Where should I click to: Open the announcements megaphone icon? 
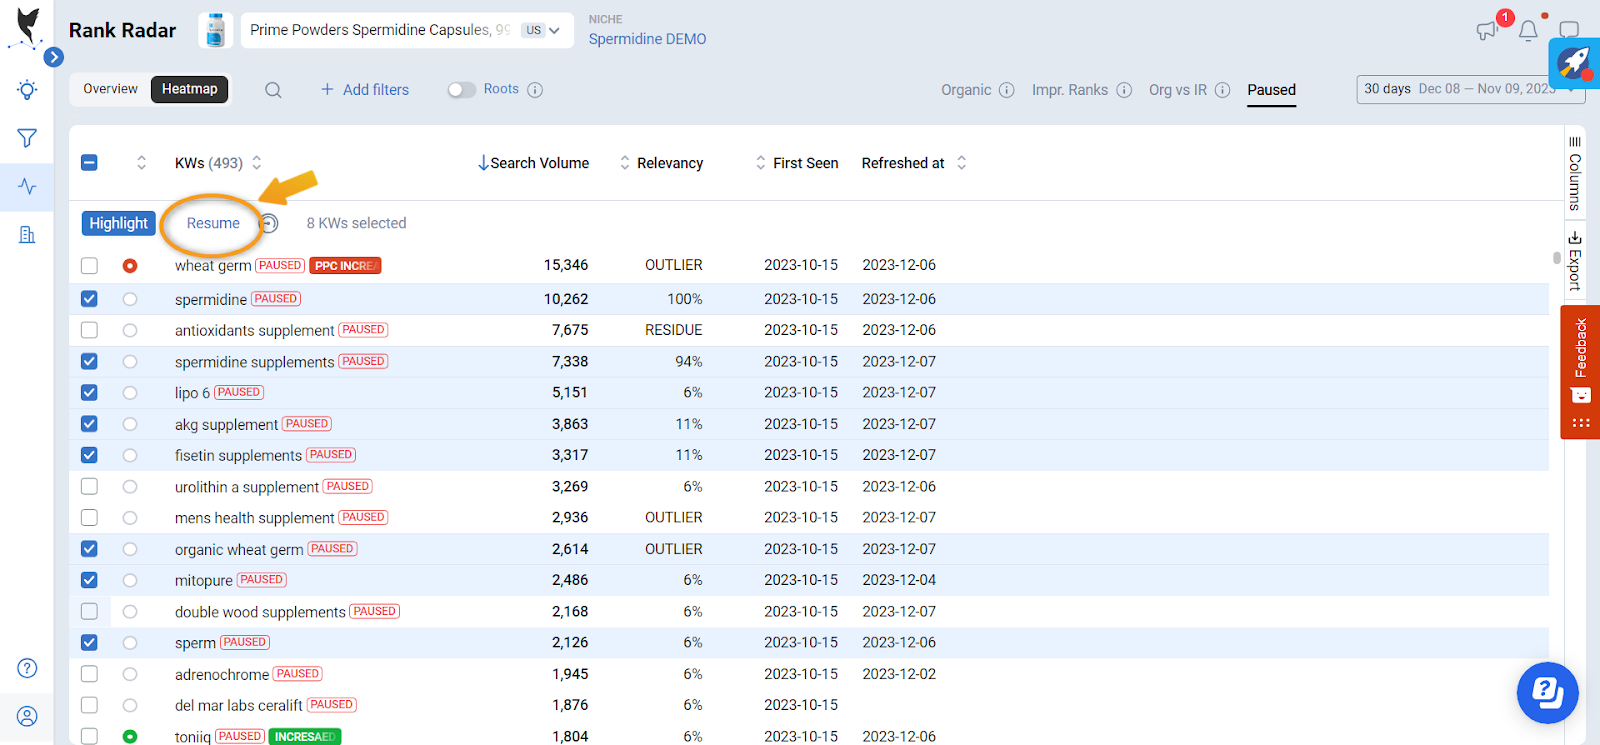tap(1487, 31)
